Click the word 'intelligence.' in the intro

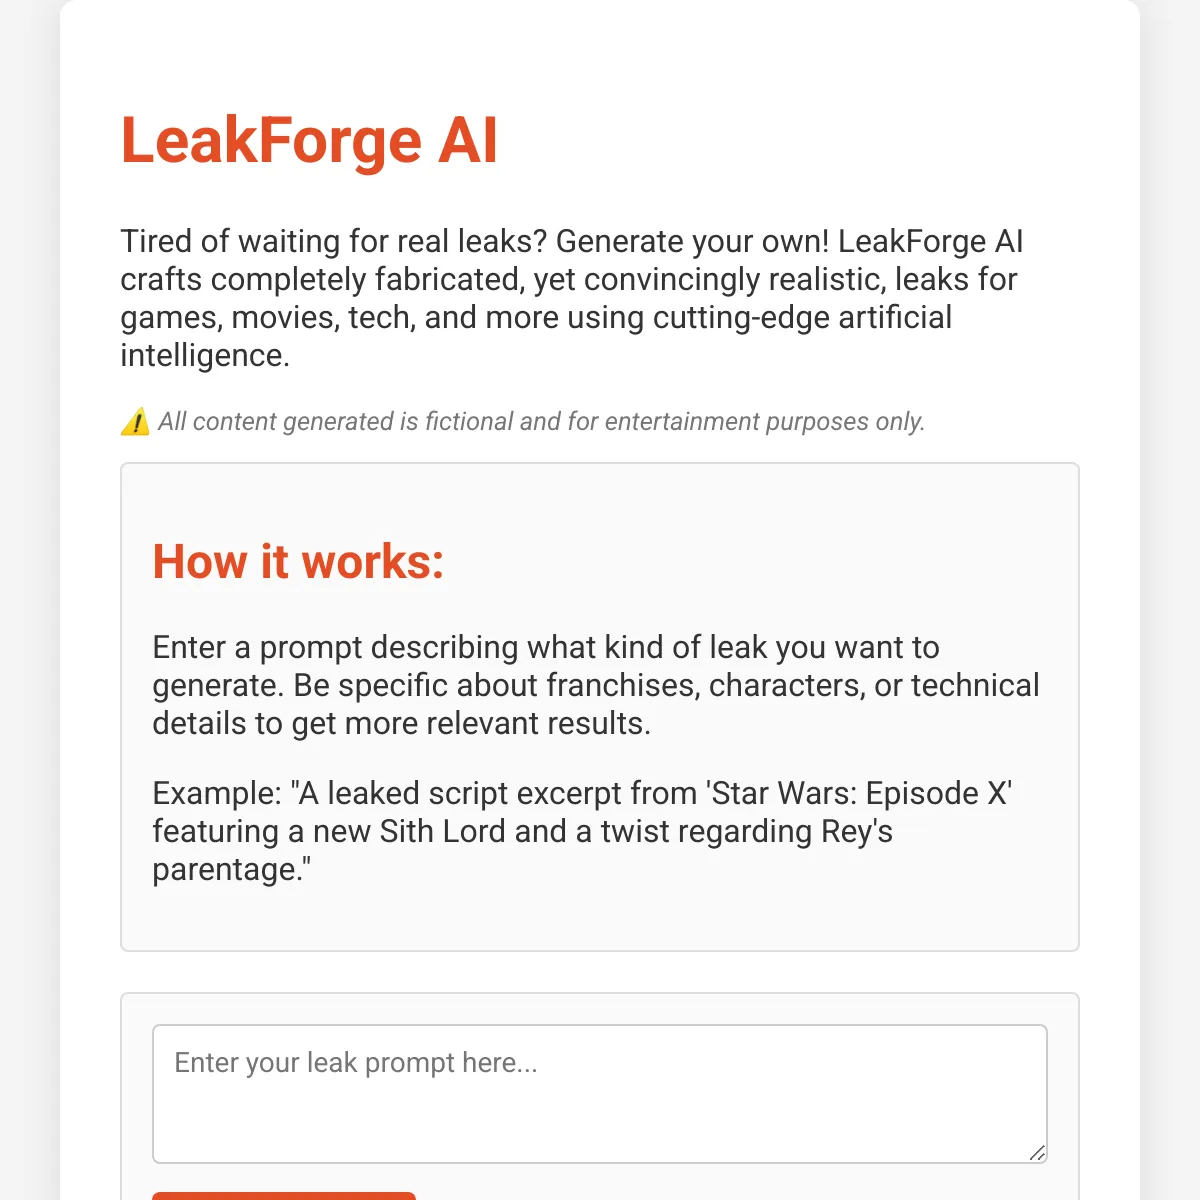205,355
